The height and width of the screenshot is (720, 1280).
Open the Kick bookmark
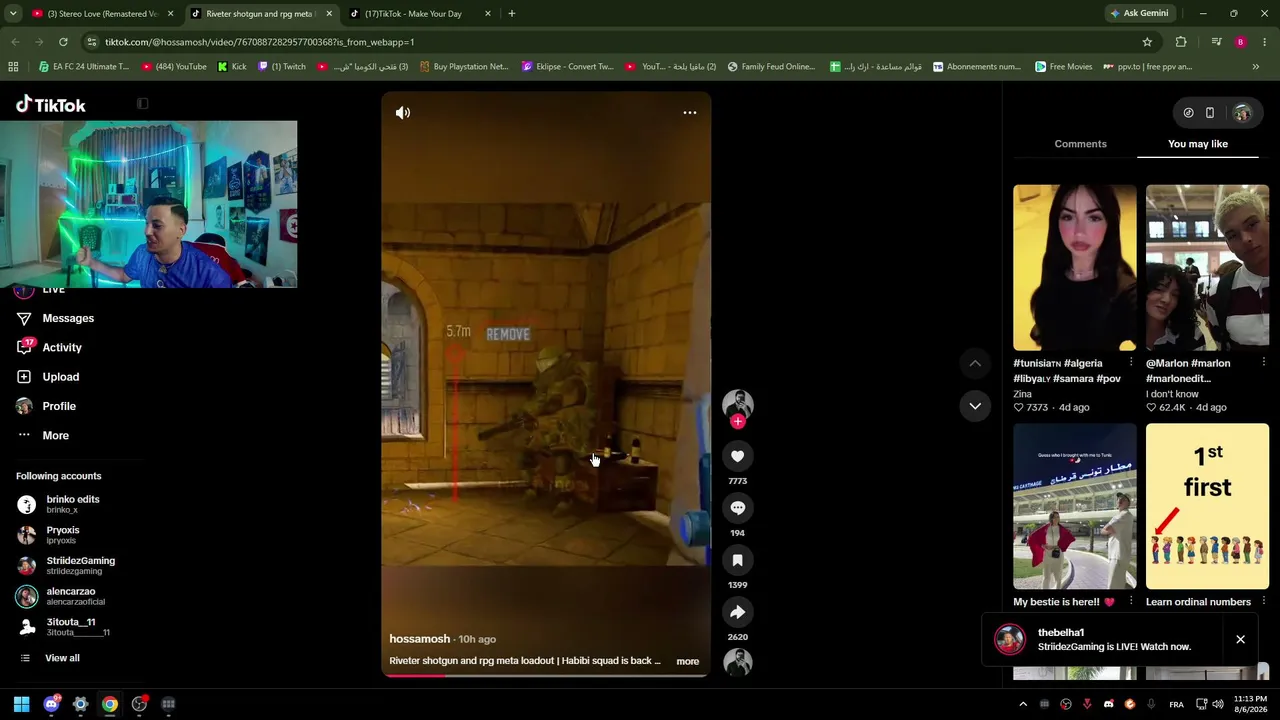pyautogui.click(x=232, y=67)
